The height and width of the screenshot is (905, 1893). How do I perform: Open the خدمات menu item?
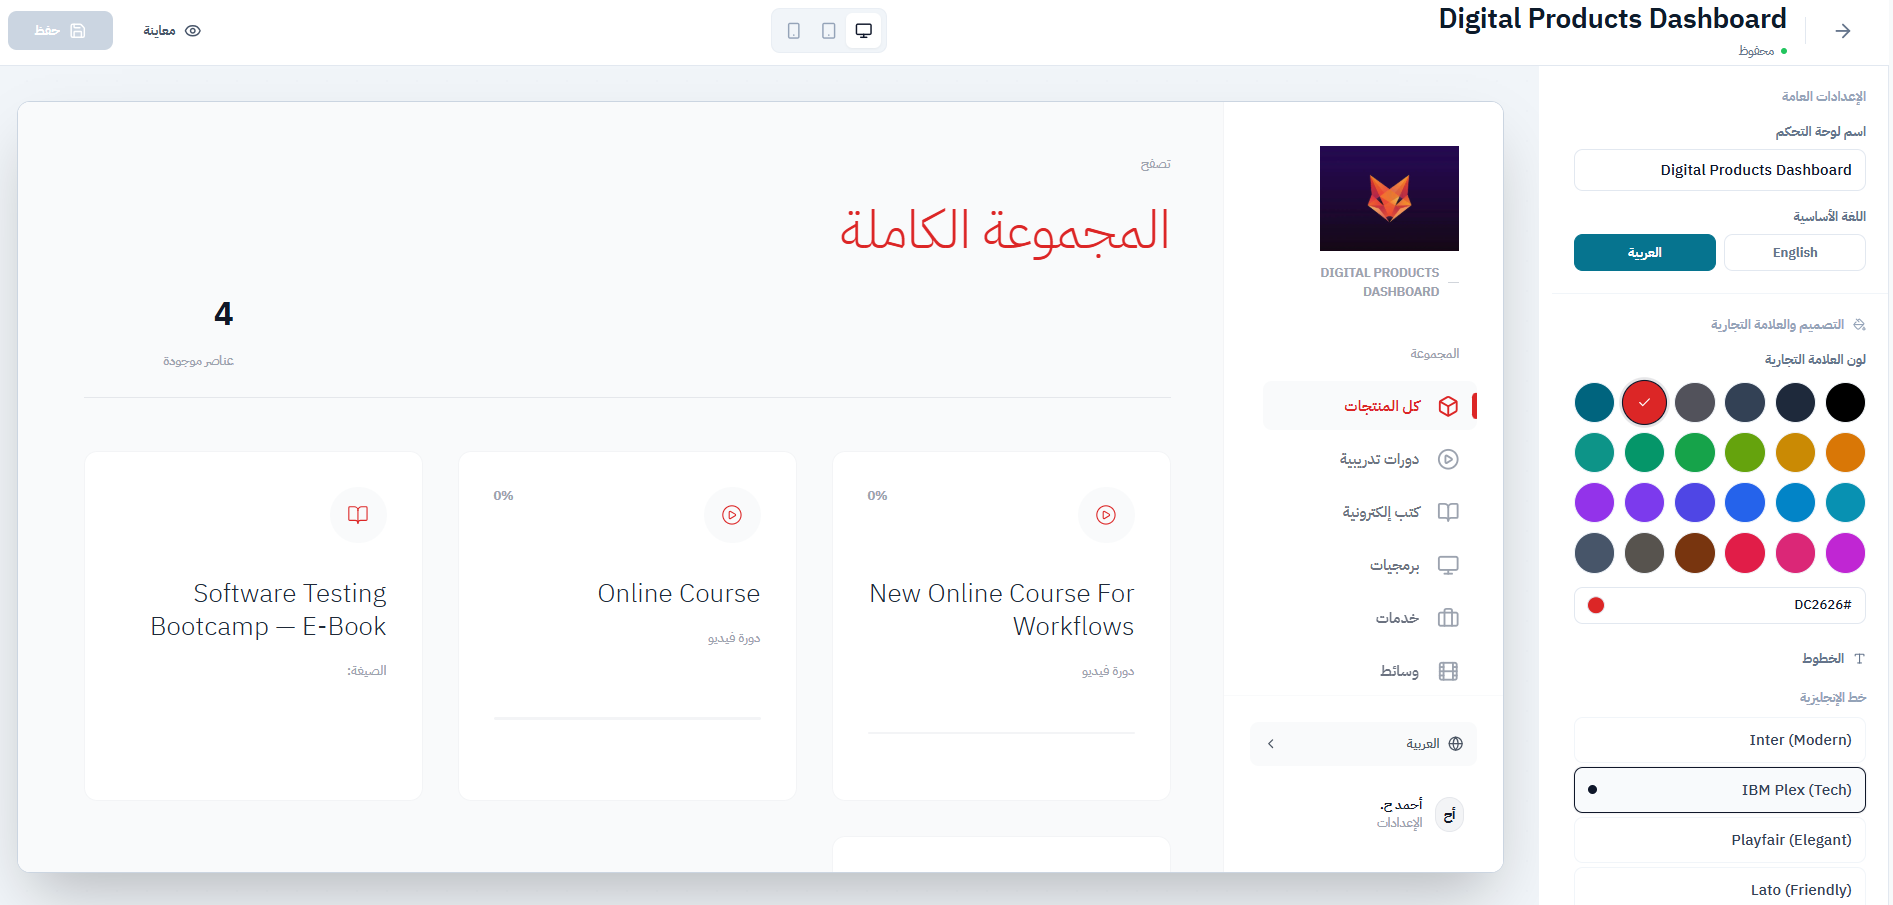pyautogui.click(x=1370, y=618)
